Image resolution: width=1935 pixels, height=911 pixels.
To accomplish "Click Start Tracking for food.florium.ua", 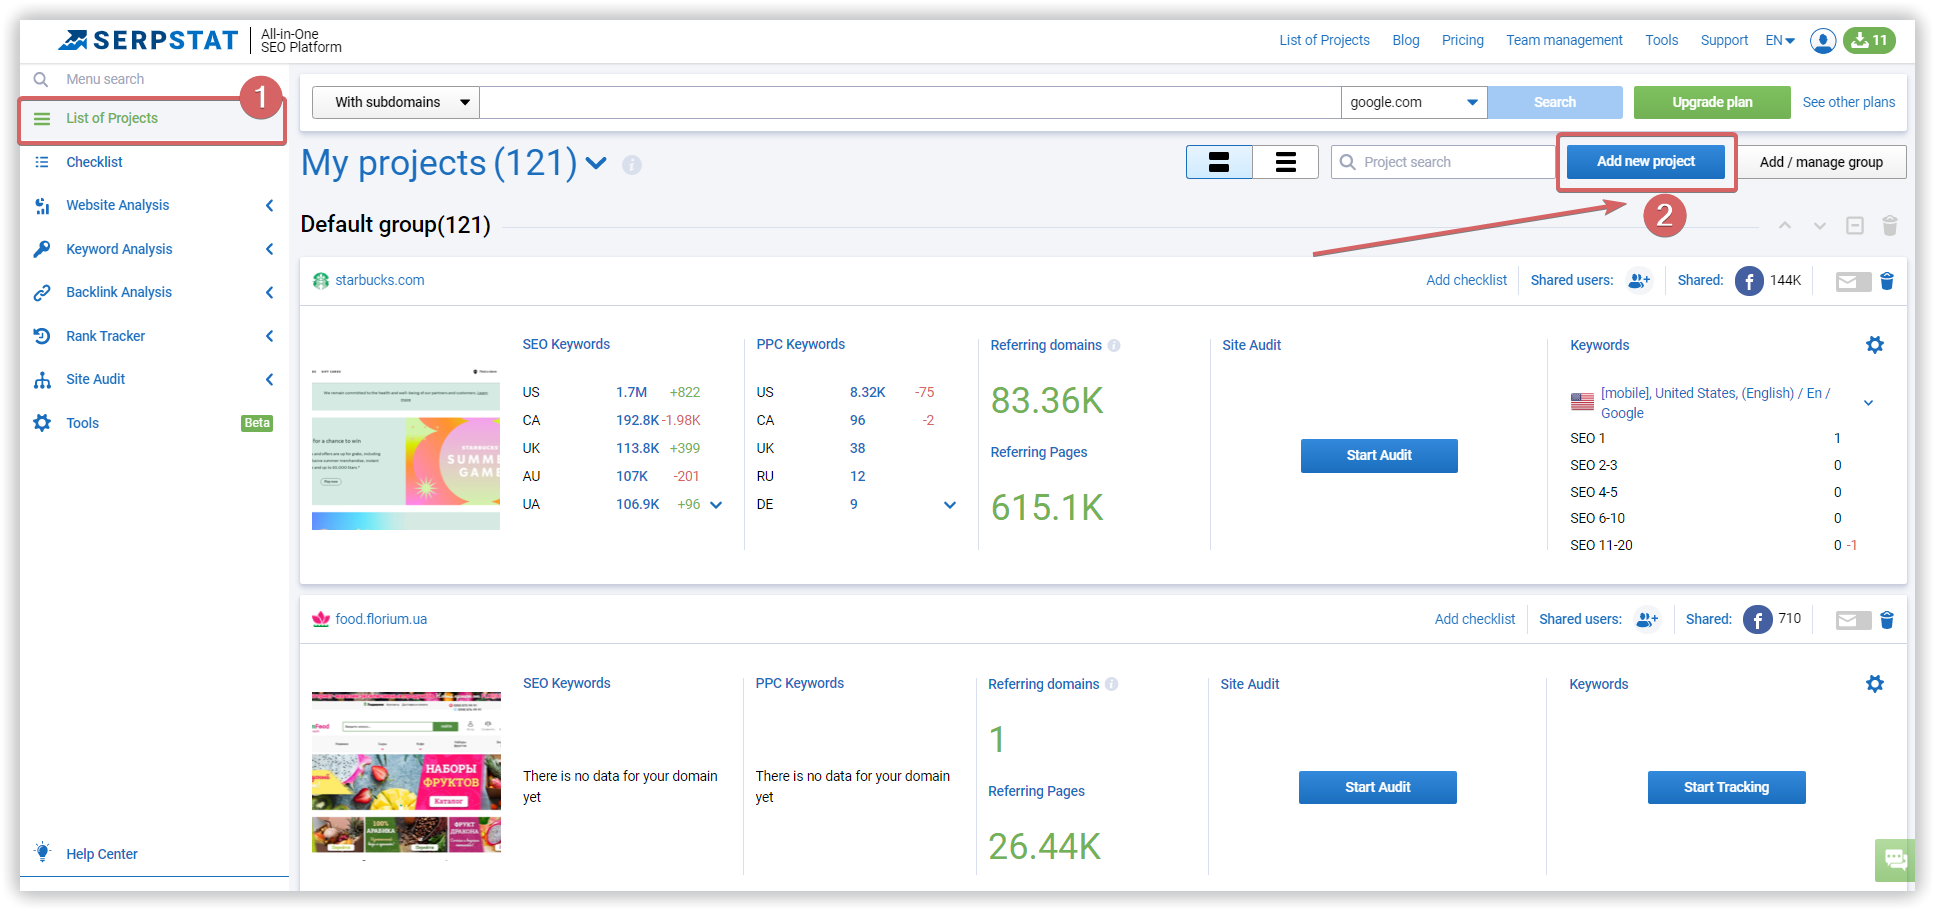I will pyautogui.click(x=1727, y=788).
